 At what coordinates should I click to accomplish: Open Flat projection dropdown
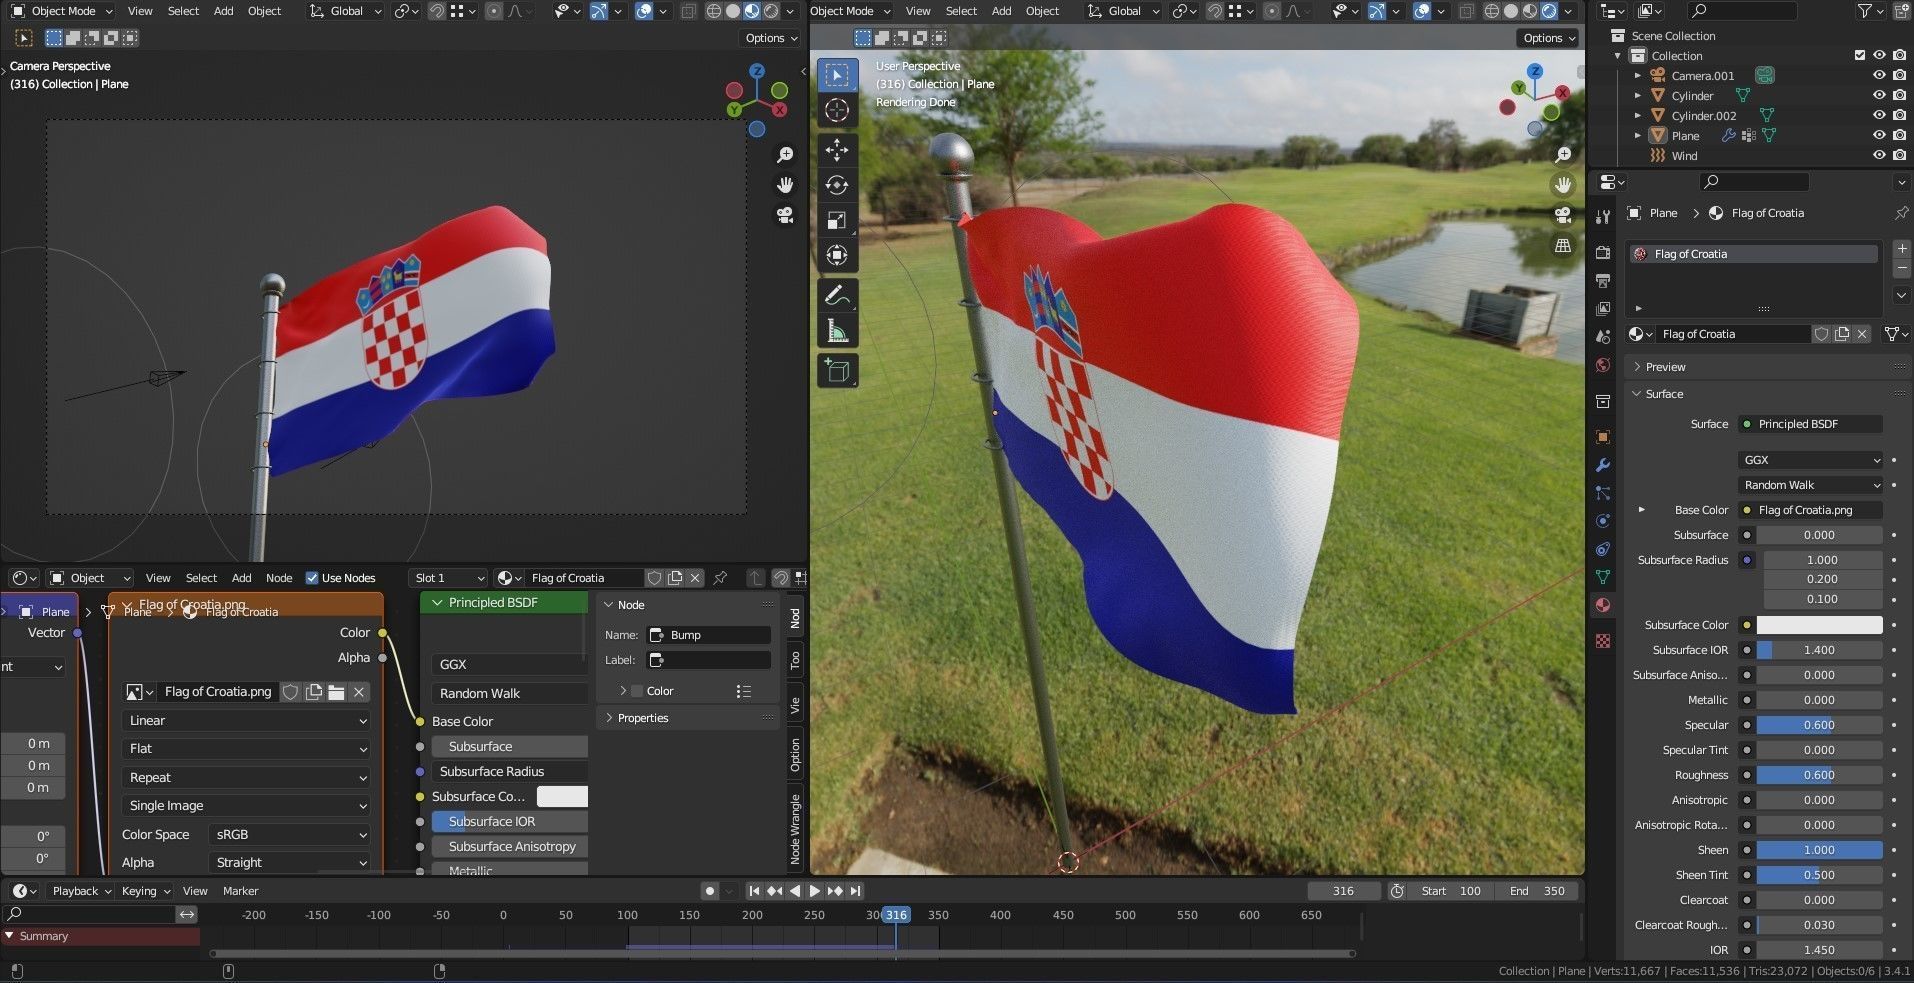pyautogui.click(x=247, y=748)
